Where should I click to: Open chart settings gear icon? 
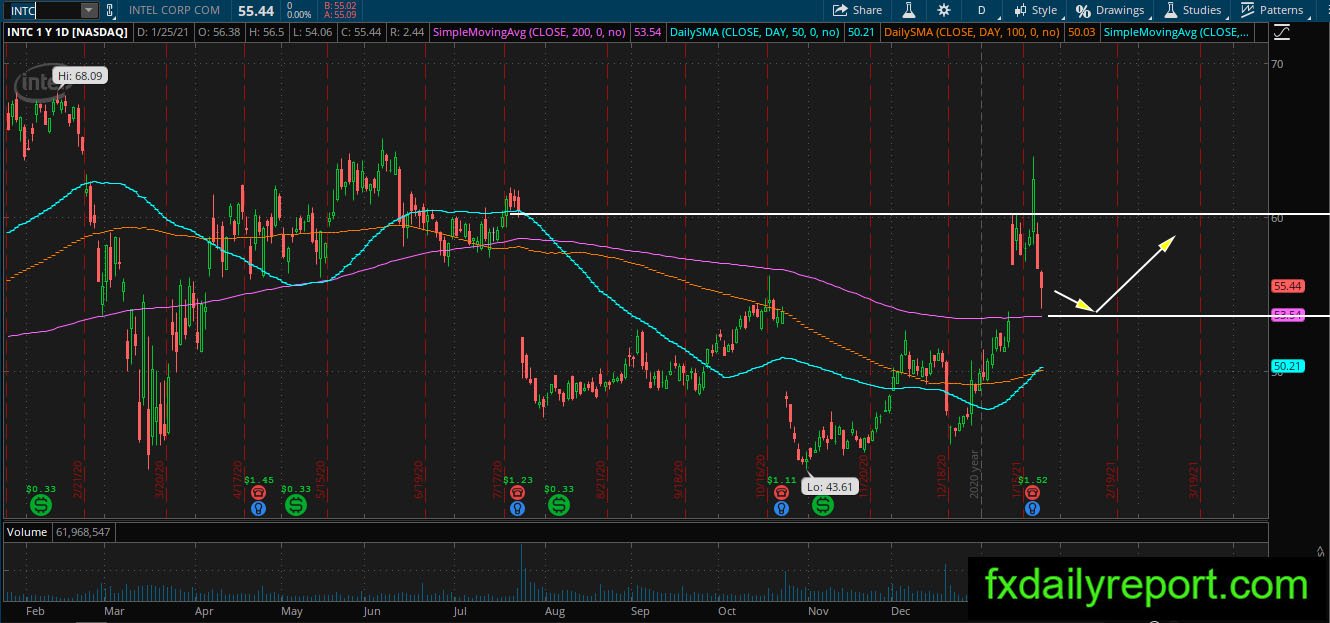(944, 10)
